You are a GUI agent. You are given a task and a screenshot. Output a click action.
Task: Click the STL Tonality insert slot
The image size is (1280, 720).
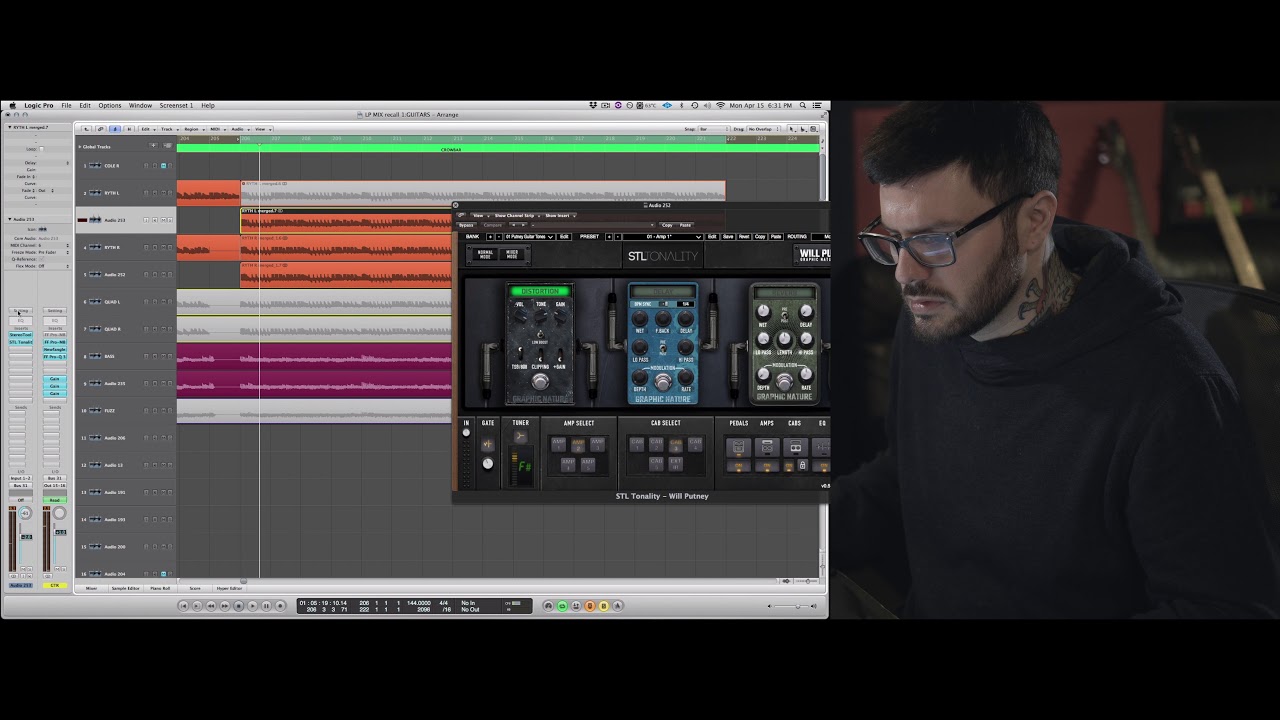coord(20,342)
